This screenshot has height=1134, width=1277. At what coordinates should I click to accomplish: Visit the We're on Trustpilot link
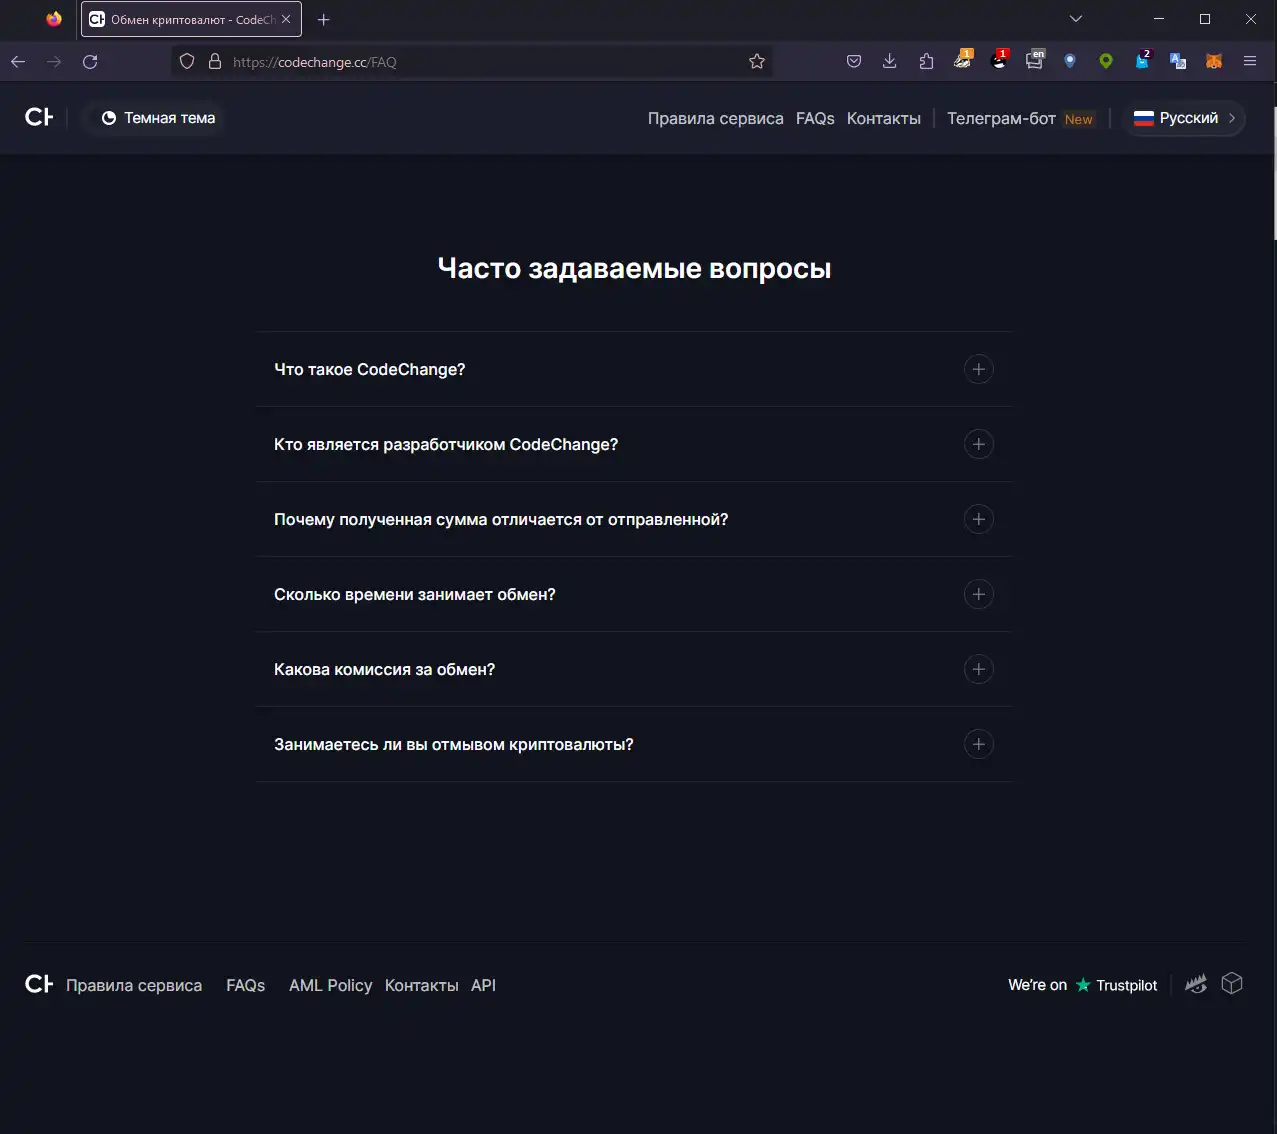coord(1083,985)
